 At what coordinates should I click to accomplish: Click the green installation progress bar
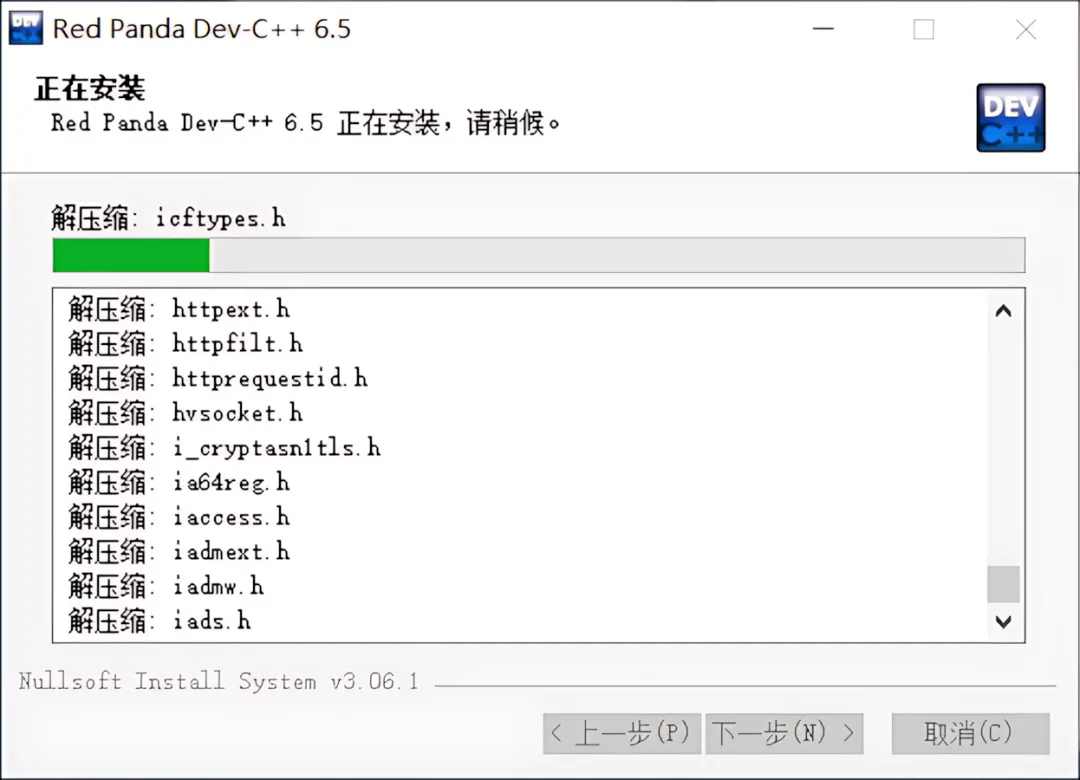539,255
